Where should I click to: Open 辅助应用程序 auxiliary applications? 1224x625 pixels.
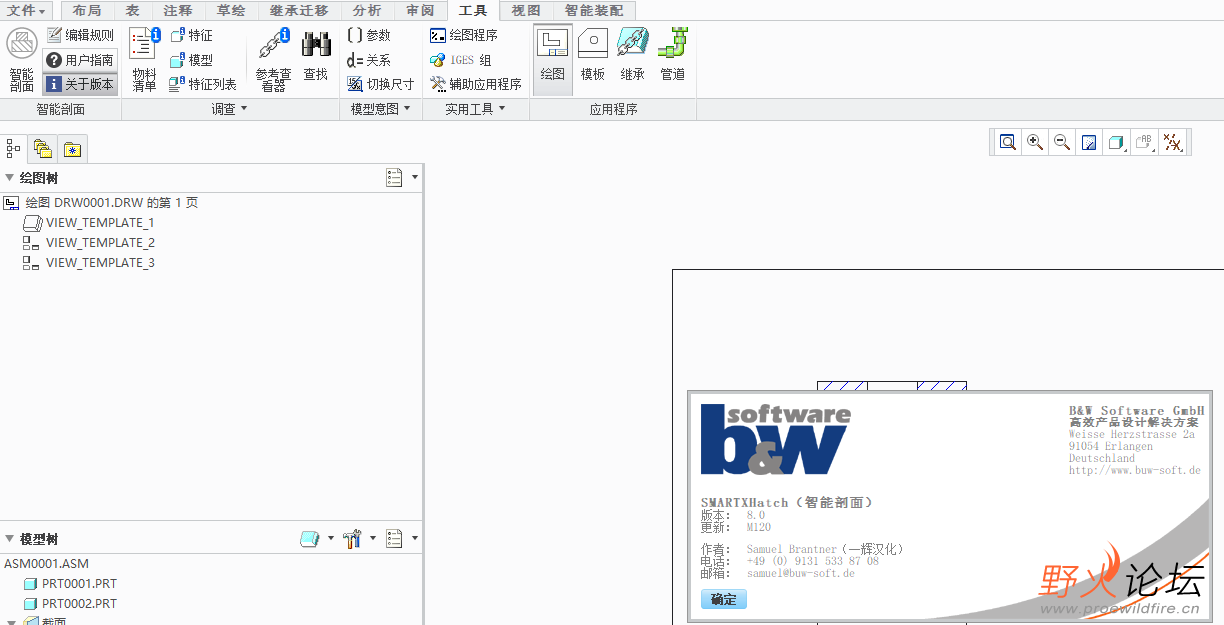(x=476, y=85)
